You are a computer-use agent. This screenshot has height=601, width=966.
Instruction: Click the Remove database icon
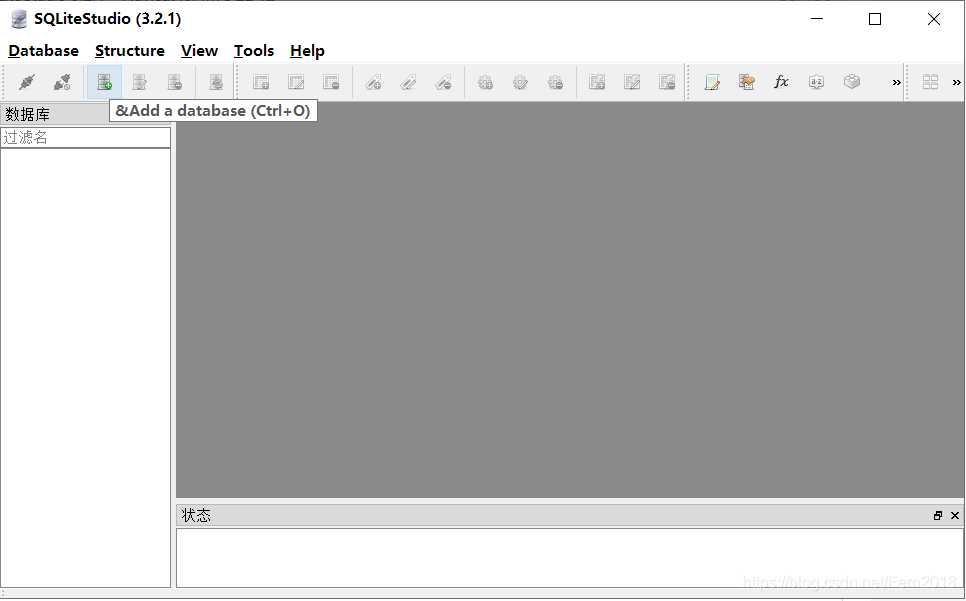(174, 82)
